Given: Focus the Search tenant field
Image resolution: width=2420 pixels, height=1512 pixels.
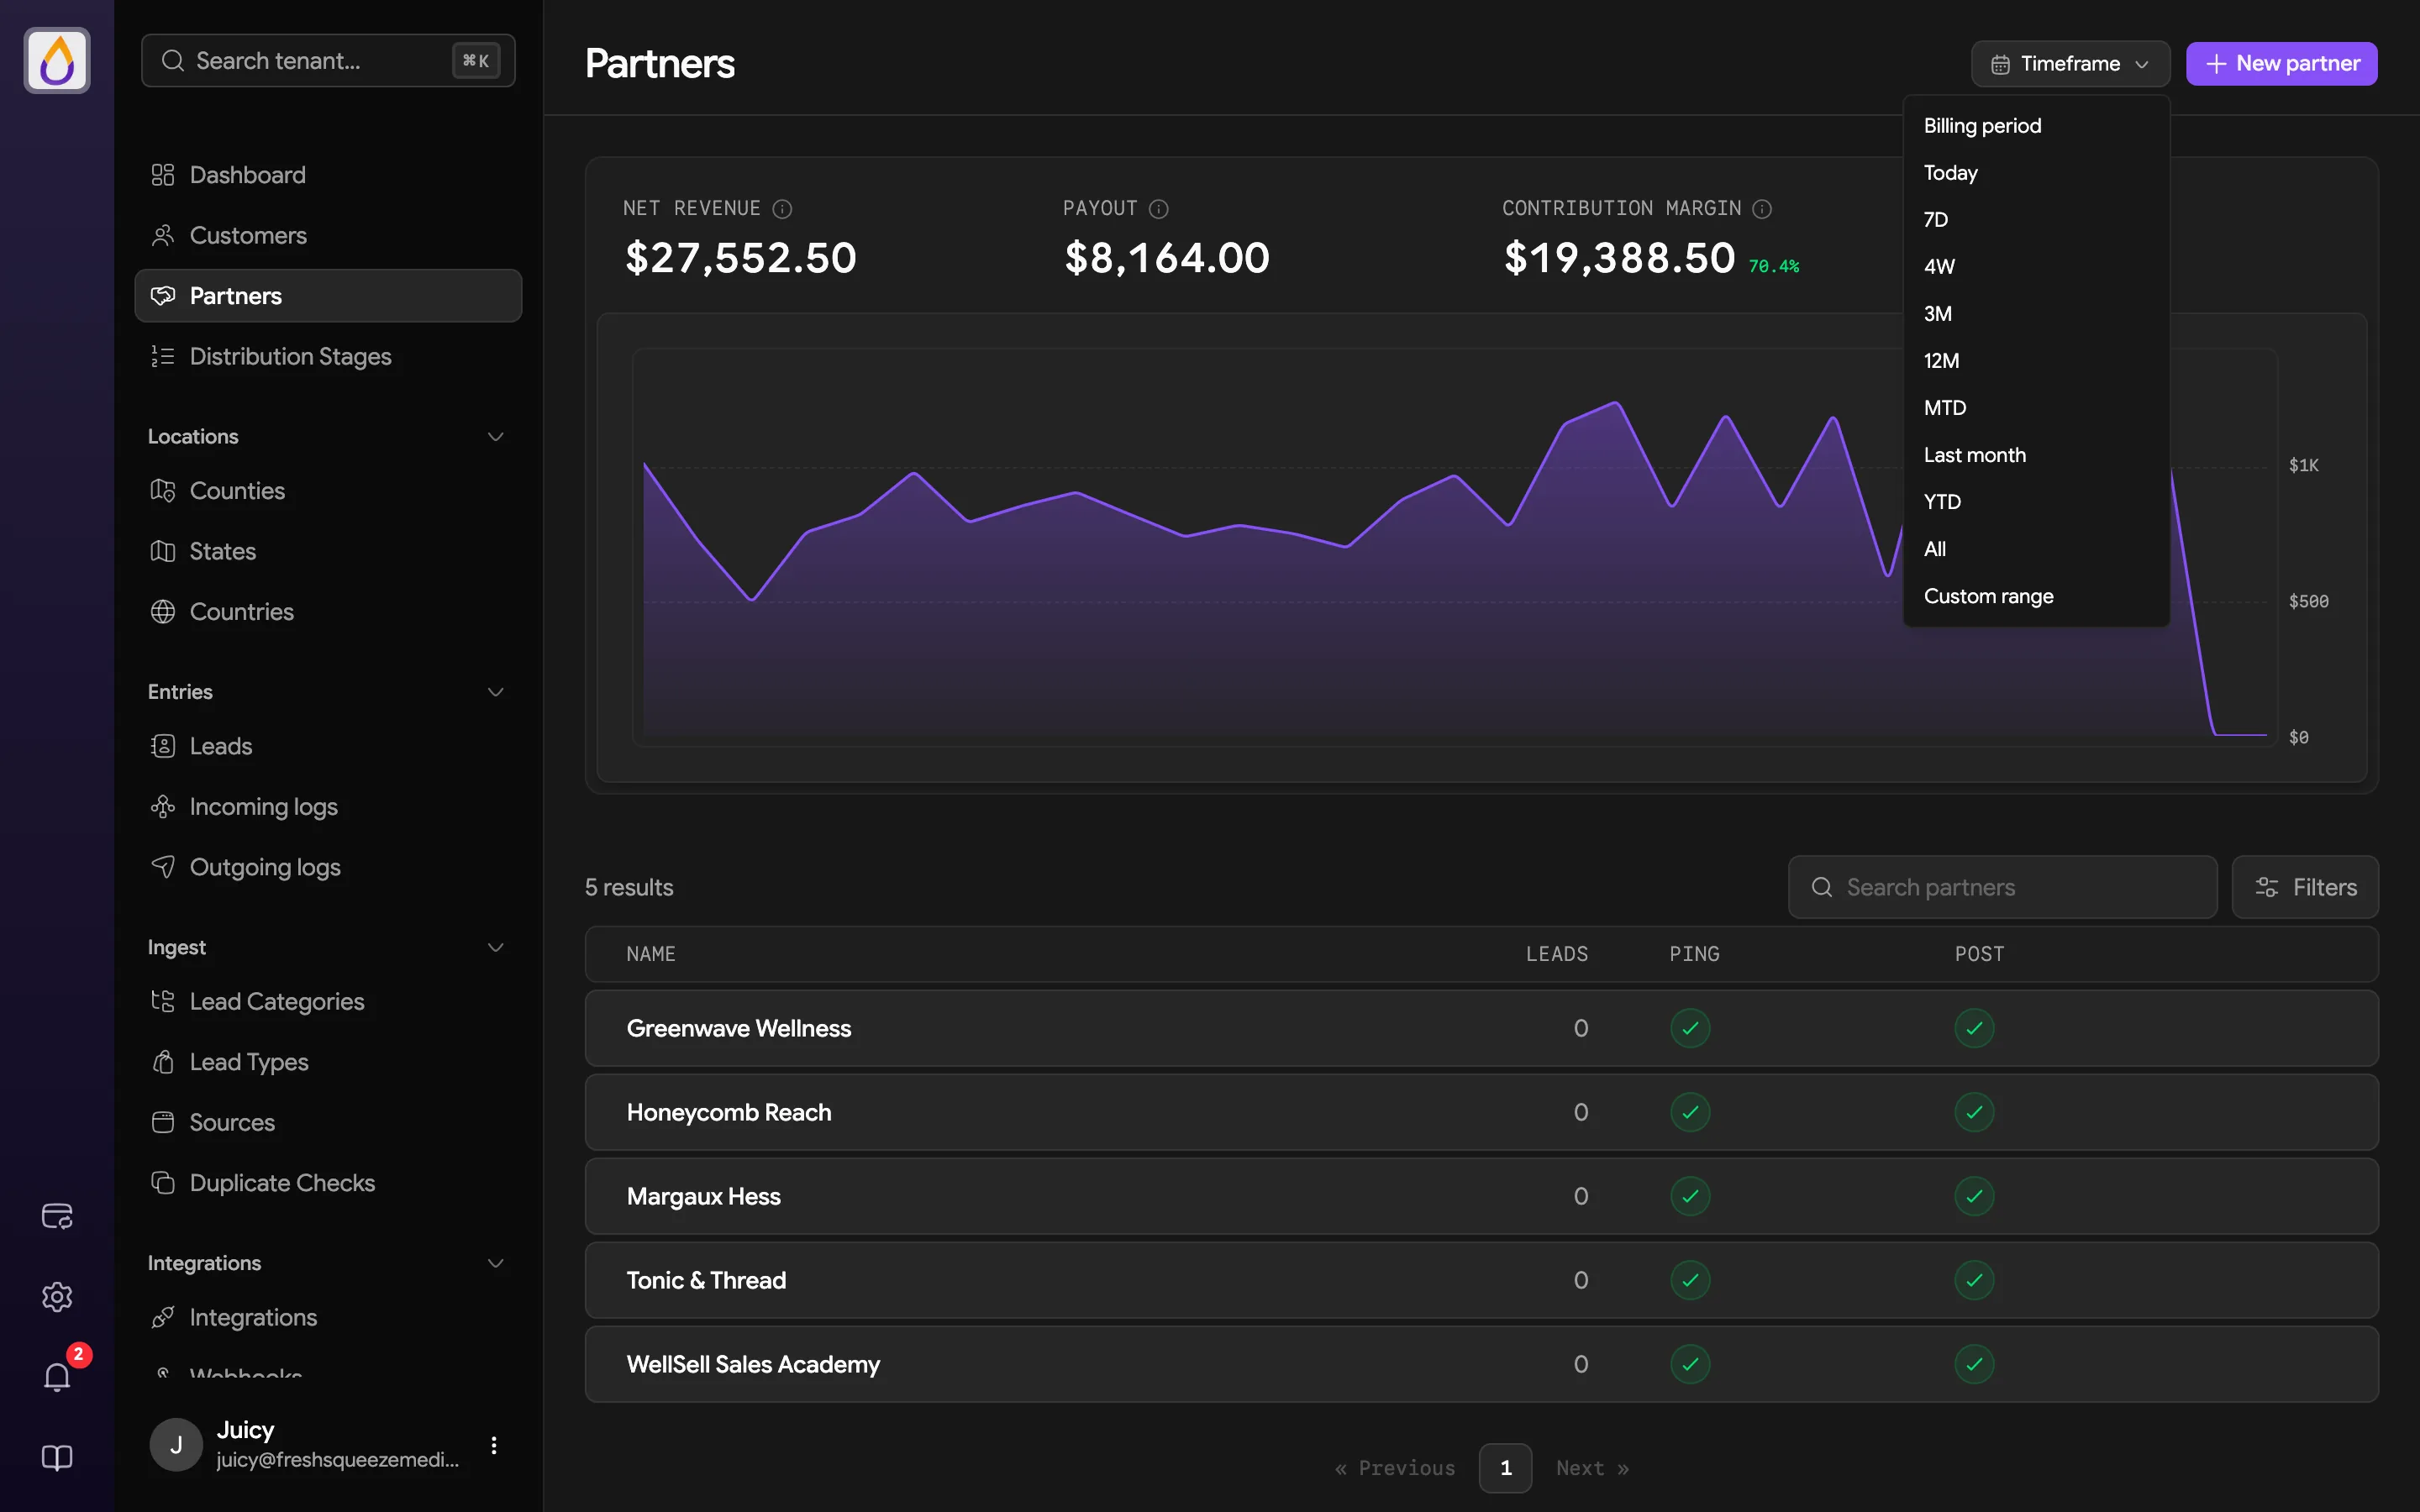Looking at the screenshot, I should point(328,61).
